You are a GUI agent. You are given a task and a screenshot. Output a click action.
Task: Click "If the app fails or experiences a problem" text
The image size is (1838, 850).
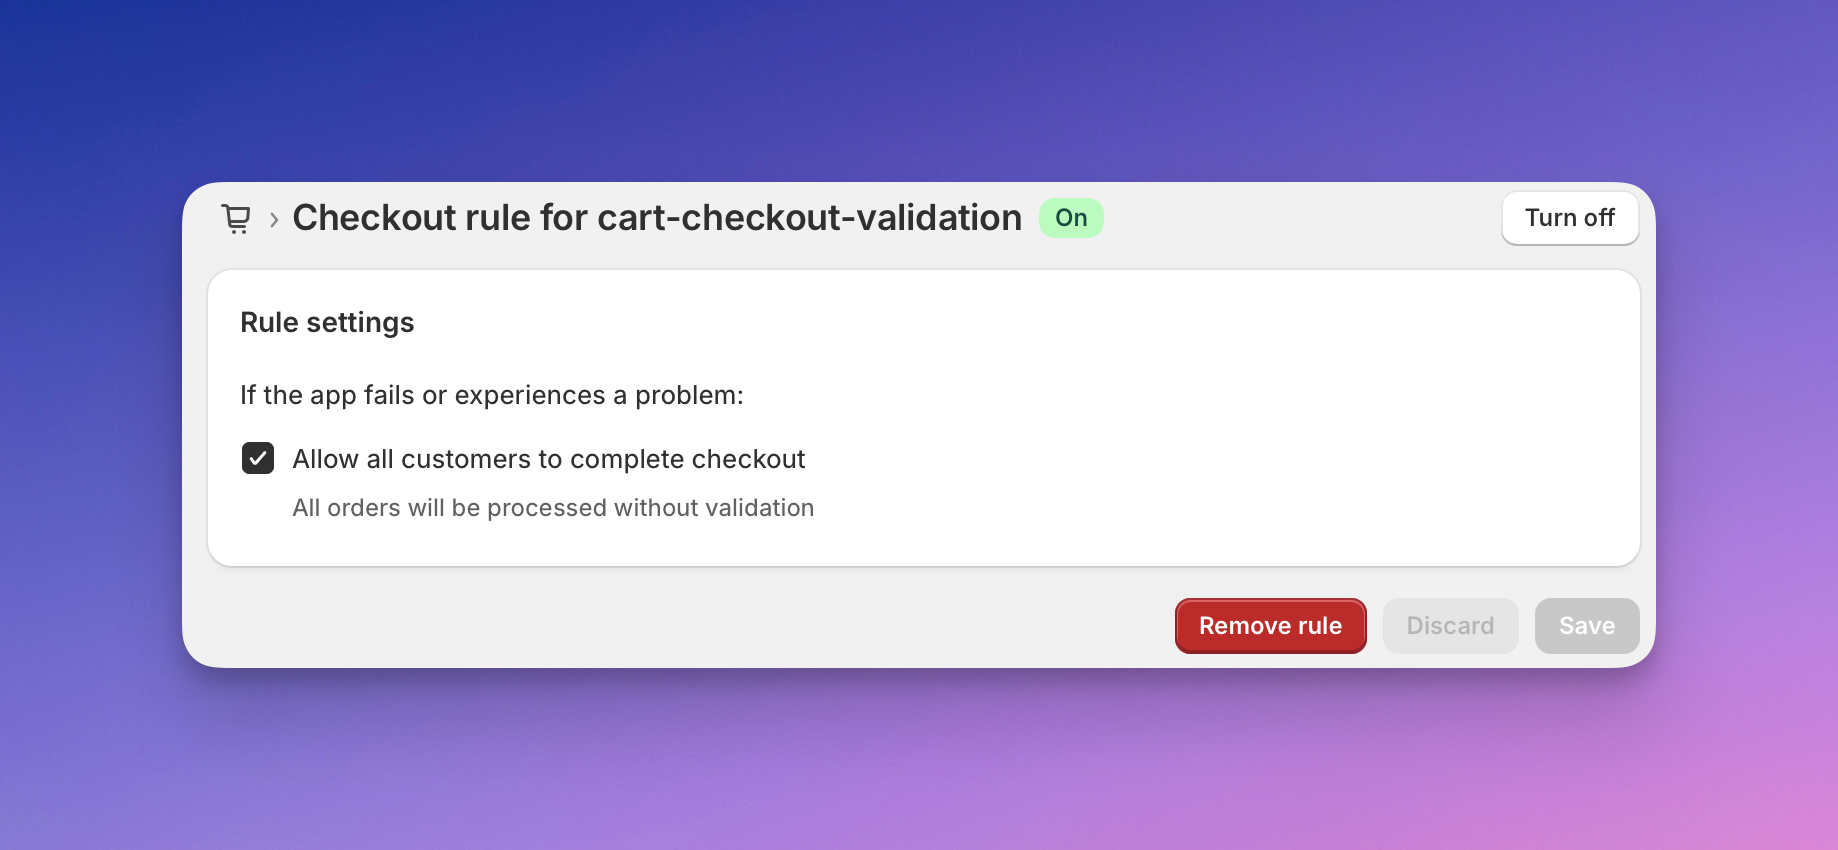[491, 396]
